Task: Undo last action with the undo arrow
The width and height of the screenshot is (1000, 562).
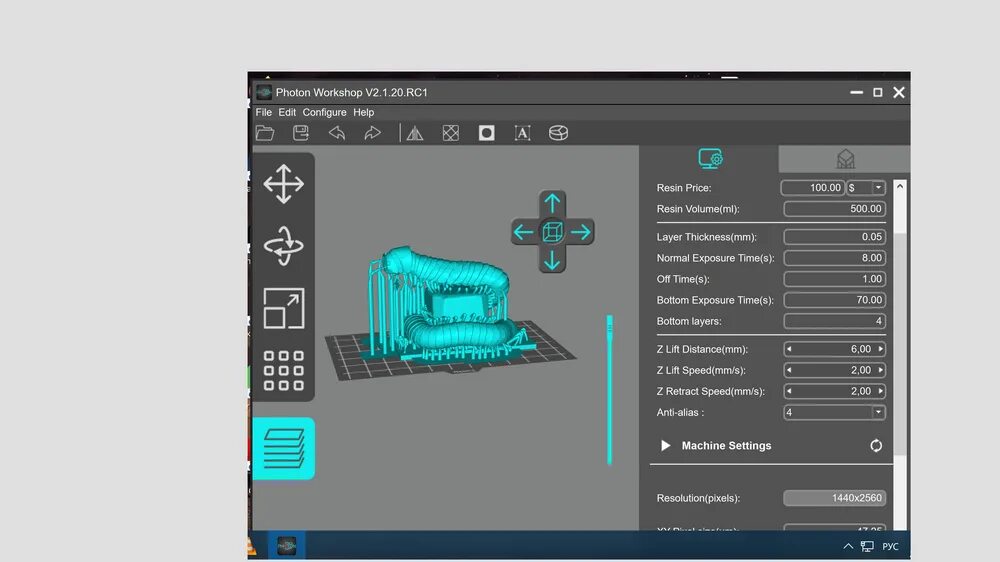Action: 337,133
